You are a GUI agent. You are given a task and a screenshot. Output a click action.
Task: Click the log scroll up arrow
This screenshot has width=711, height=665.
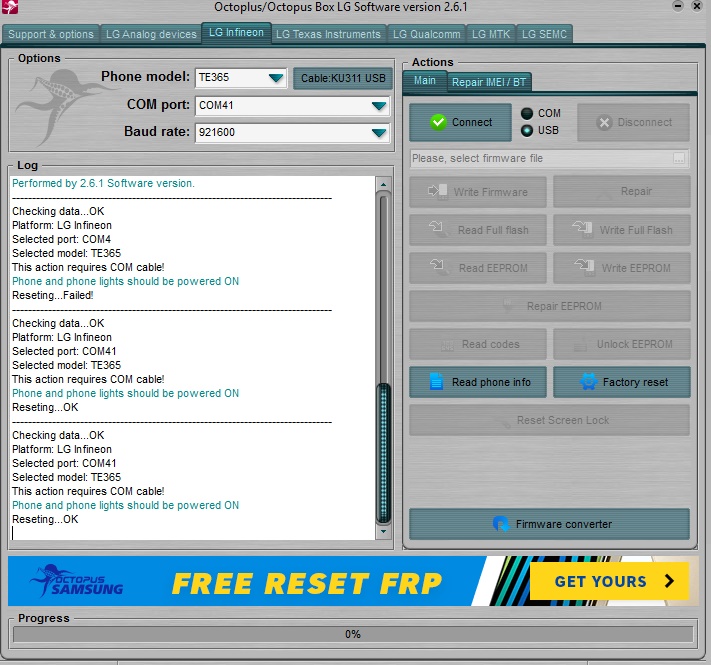[384, 184]
